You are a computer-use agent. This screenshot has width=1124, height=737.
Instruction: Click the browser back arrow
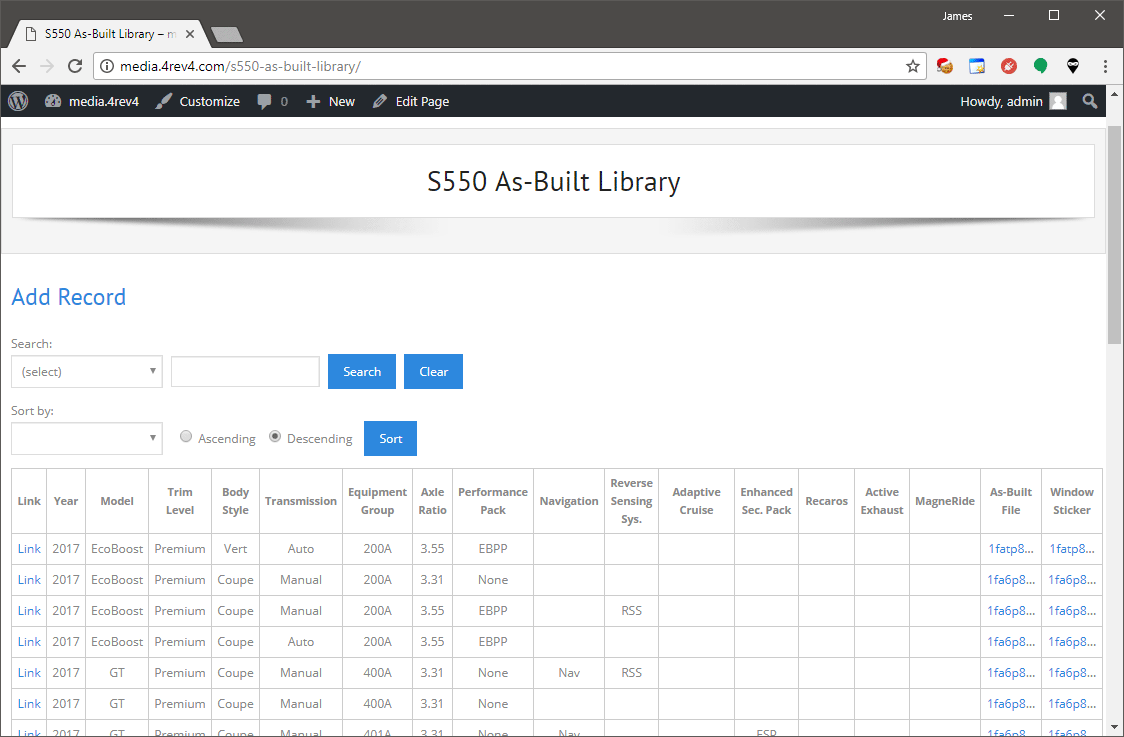(x=19, y=66)
